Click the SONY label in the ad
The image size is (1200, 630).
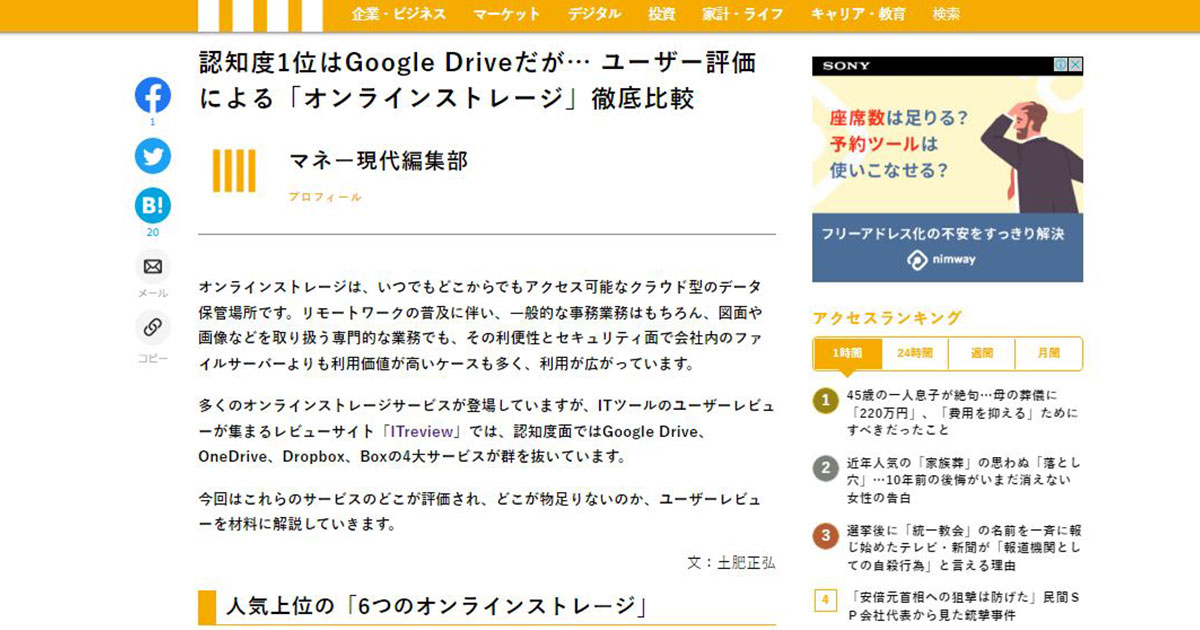pos(846,65)
